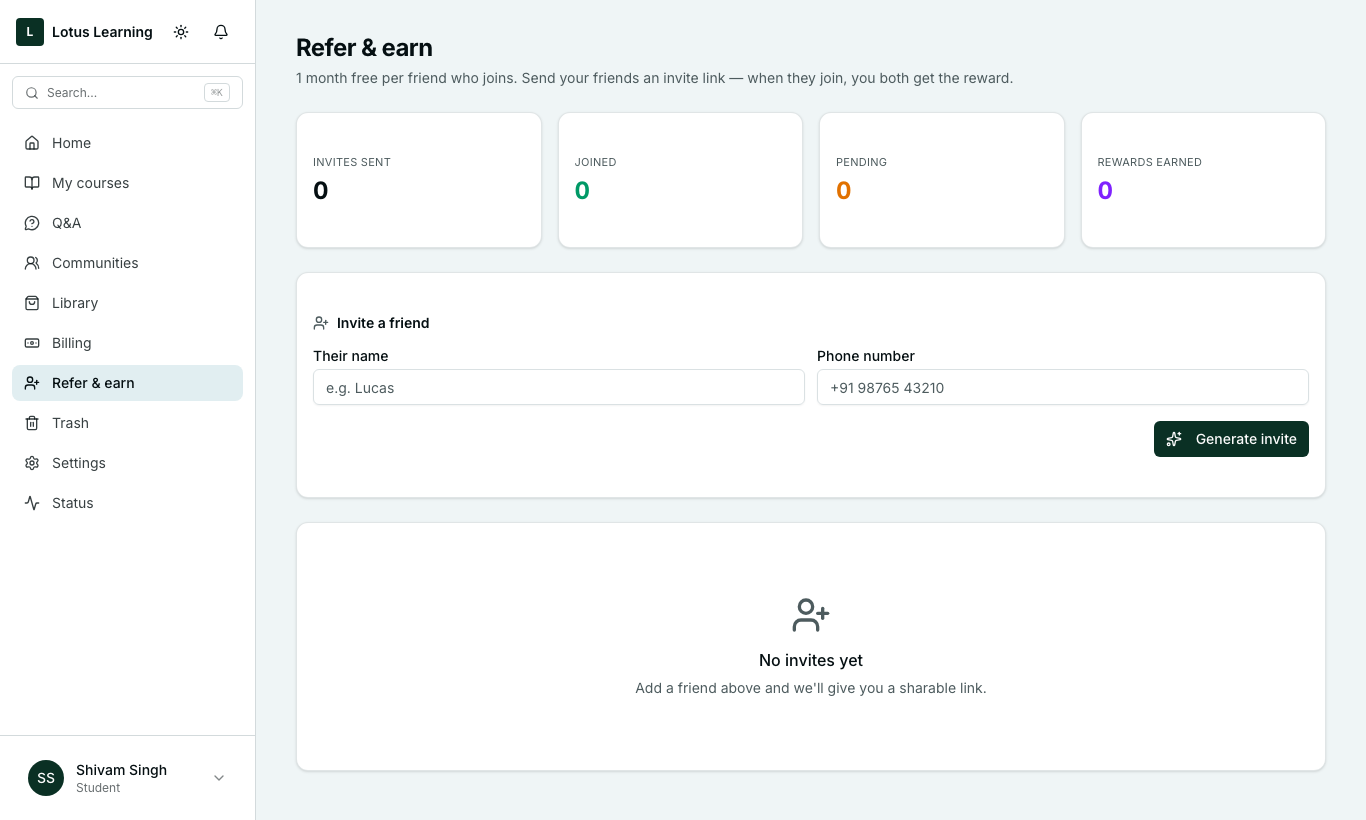View the Trash page

tap(127, 423)
